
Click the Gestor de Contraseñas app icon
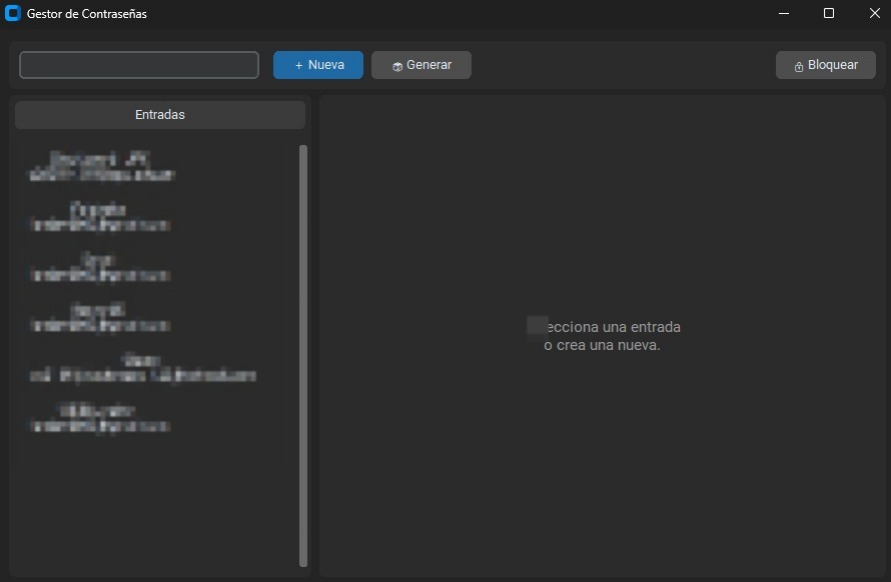tap(13, 13)
